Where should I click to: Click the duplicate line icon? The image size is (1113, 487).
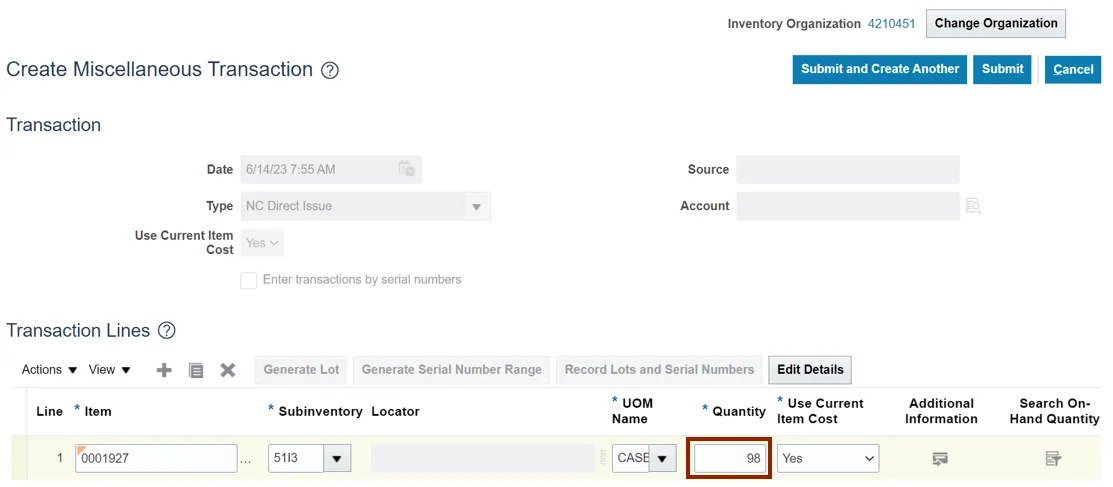point(196,370)
